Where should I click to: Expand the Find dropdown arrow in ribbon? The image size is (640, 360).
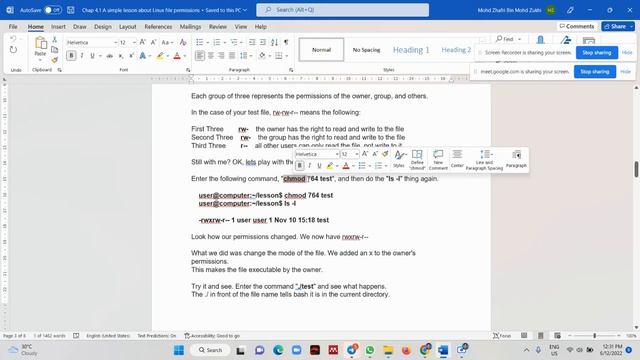pos(520,39)
